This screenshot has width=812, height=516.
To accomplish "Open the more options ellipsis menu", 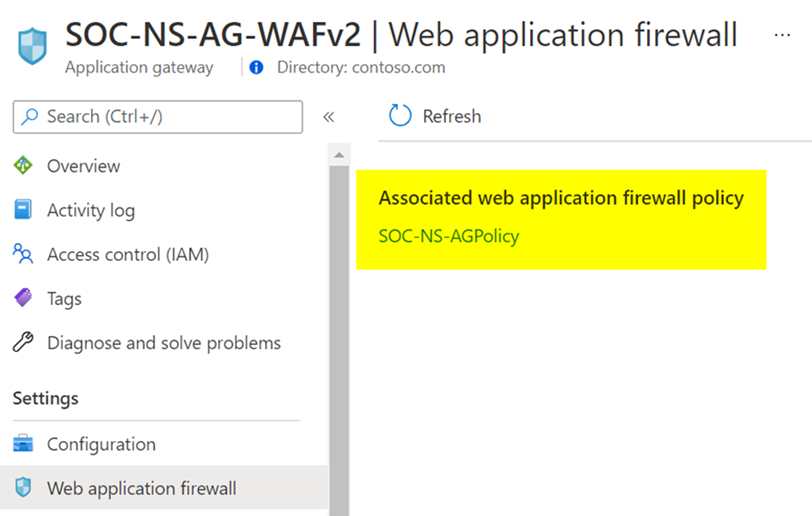I will (x=782, y=35).
